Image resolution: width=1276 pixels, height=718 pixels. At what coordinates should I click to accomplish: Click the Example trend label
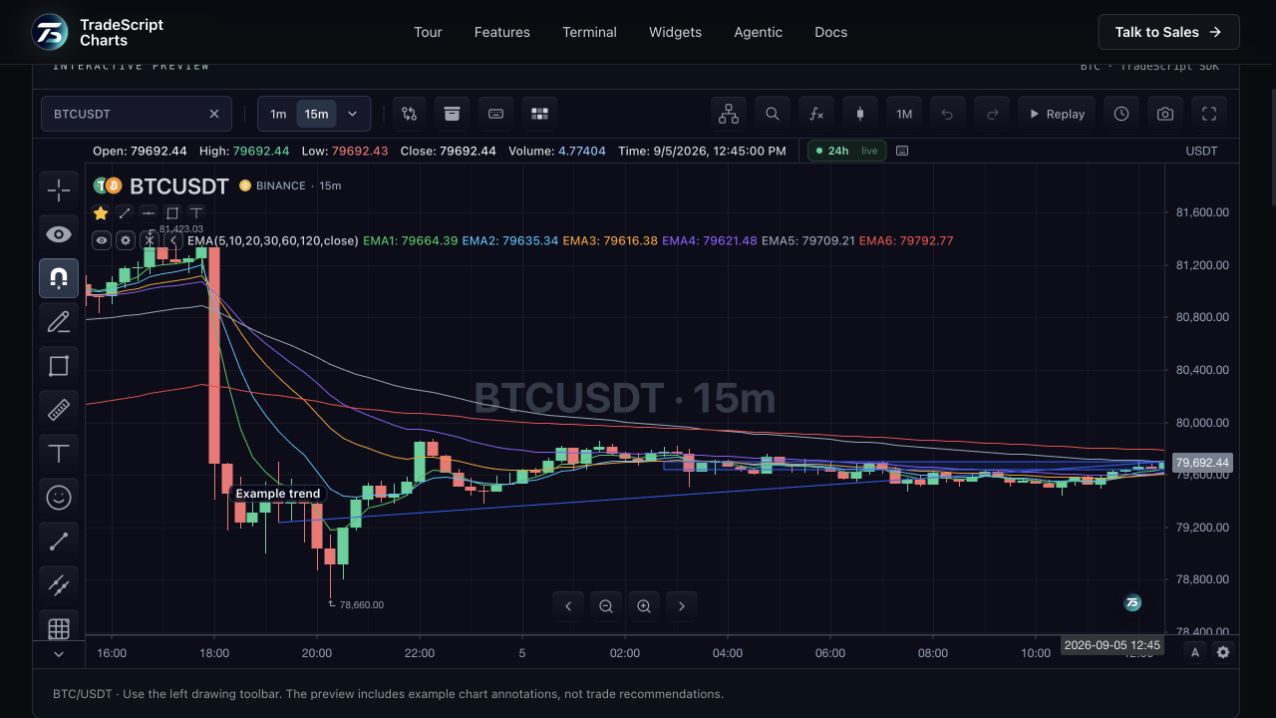pos(278,493)
